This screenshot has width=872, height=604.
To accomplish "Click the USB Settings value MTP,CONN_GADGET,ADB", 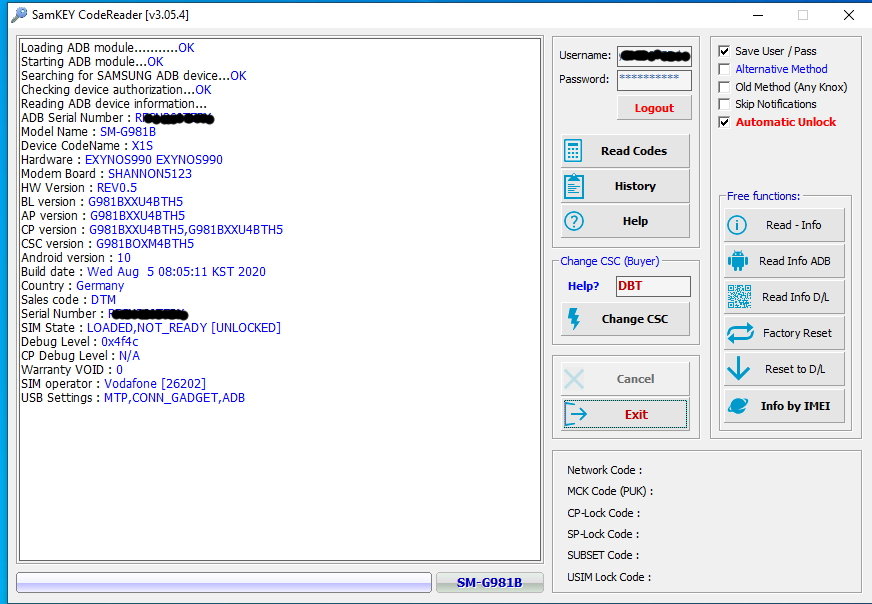I will pos(174,398).
